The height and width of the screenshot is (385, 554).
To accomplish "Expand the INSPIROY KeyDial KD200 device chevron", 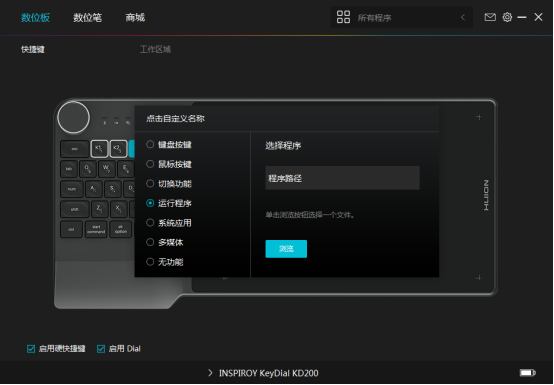I will pos(210,373).
